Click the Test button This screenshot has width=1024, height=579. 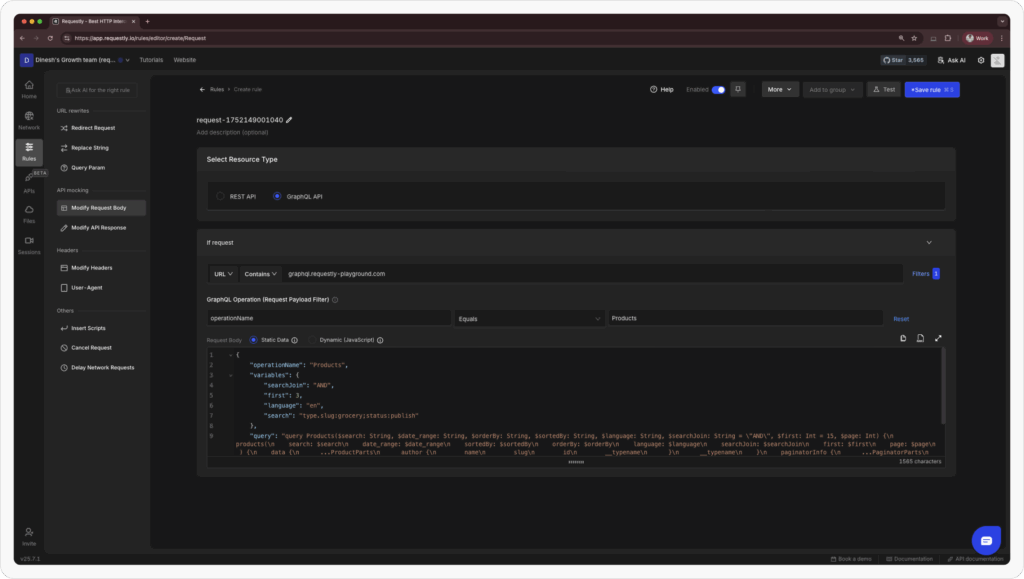tap(884, 89)
